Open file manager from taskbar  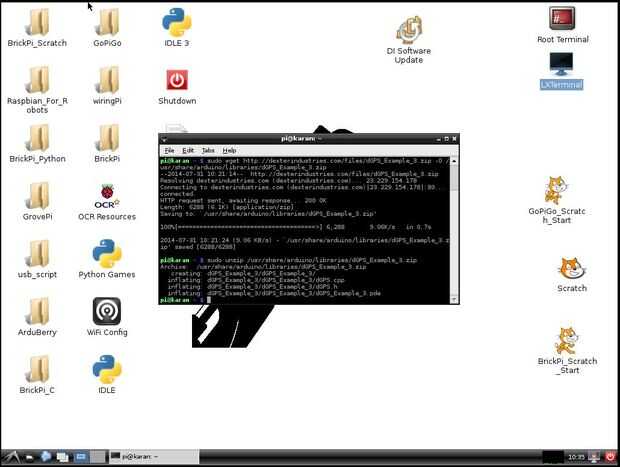(30, 458)
